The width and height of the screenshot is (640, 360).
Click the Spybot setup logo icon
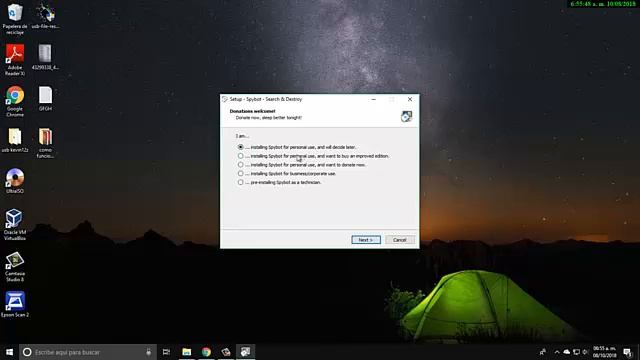(406, 116)
